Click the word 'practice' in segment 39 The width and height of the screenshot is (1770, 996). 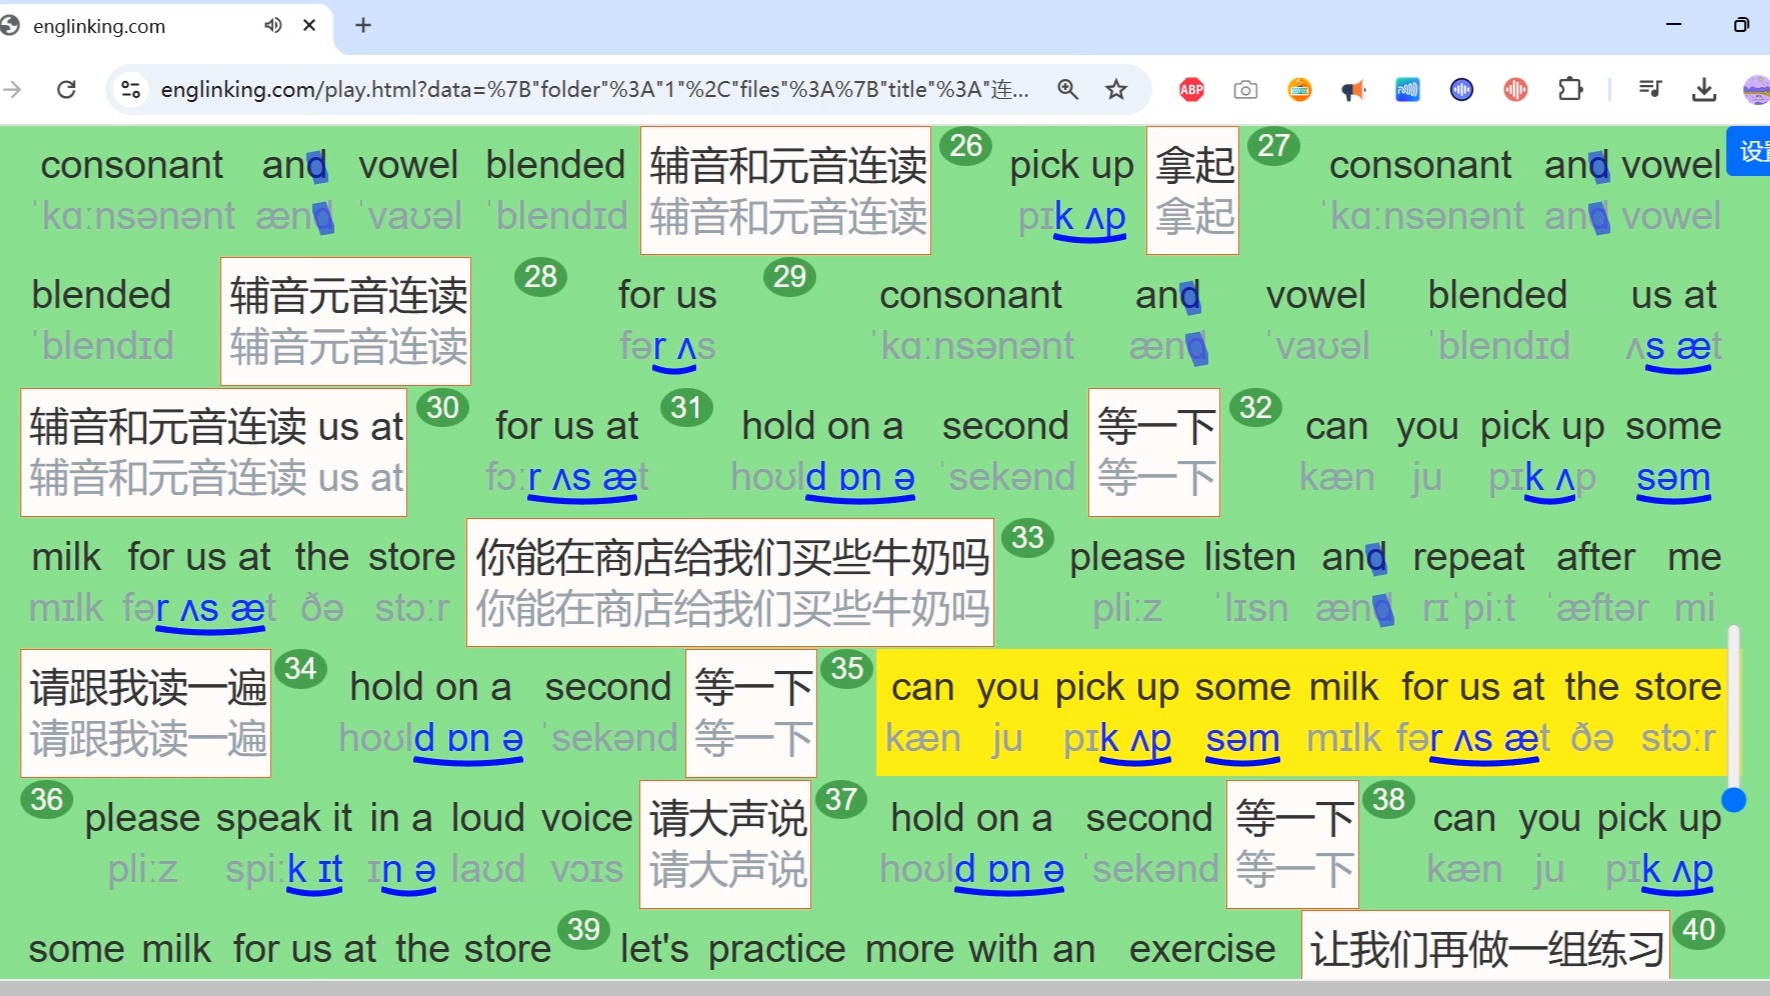[x=777, y=949]
